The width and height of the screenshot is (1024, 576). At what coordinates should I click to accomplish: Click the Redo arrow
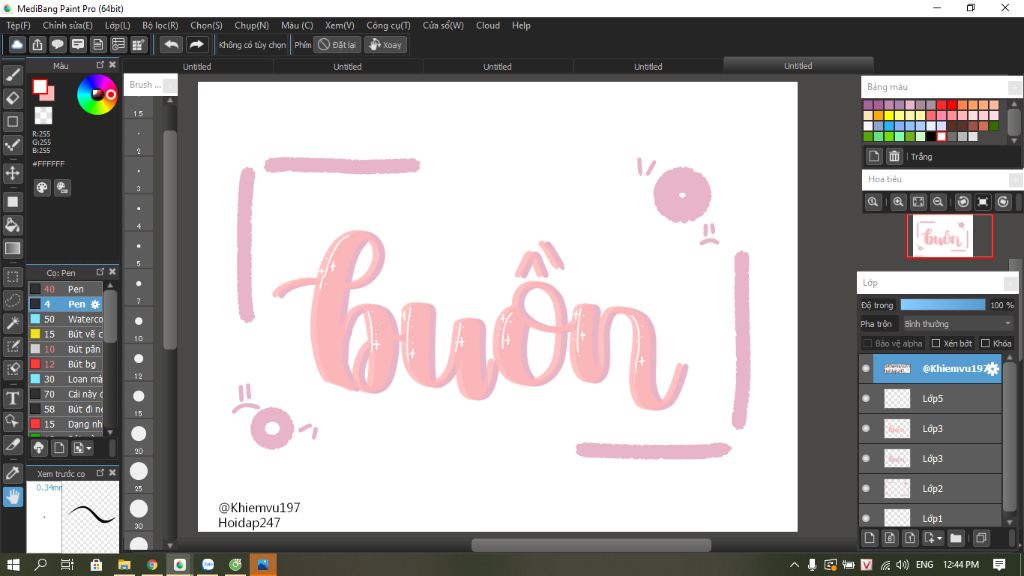pos(196,44)
